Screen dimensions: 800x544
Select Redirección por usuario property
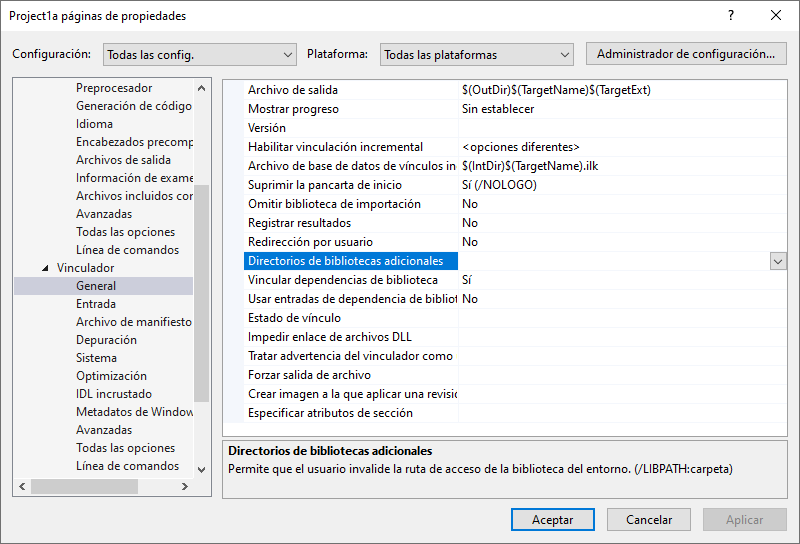[x=310, y=242]
